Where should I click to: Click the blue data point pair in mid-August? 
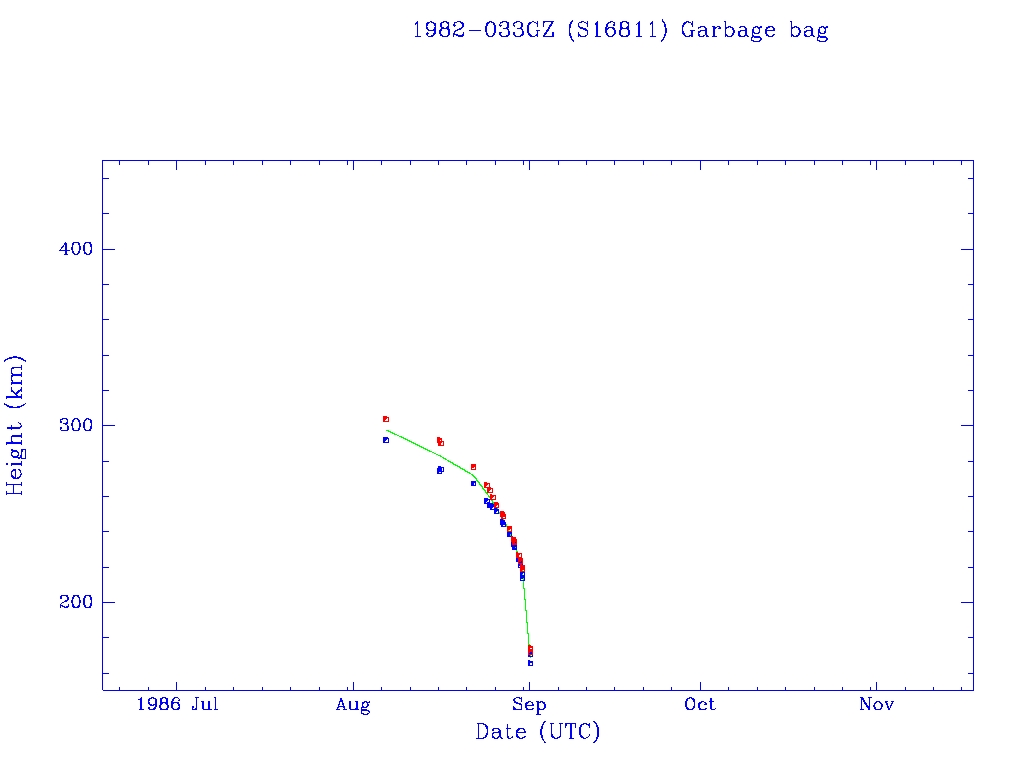(x=440, y=470)
